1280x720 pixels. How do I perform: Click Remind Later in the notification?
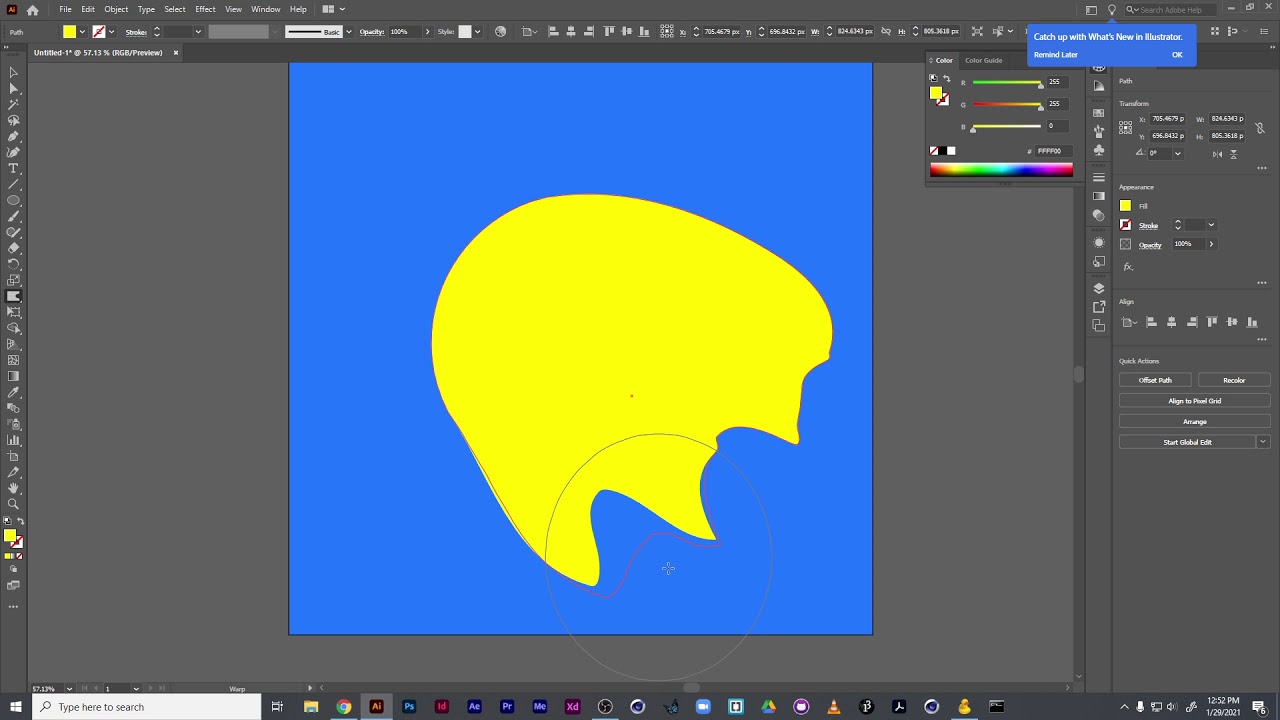[1056, 55]
